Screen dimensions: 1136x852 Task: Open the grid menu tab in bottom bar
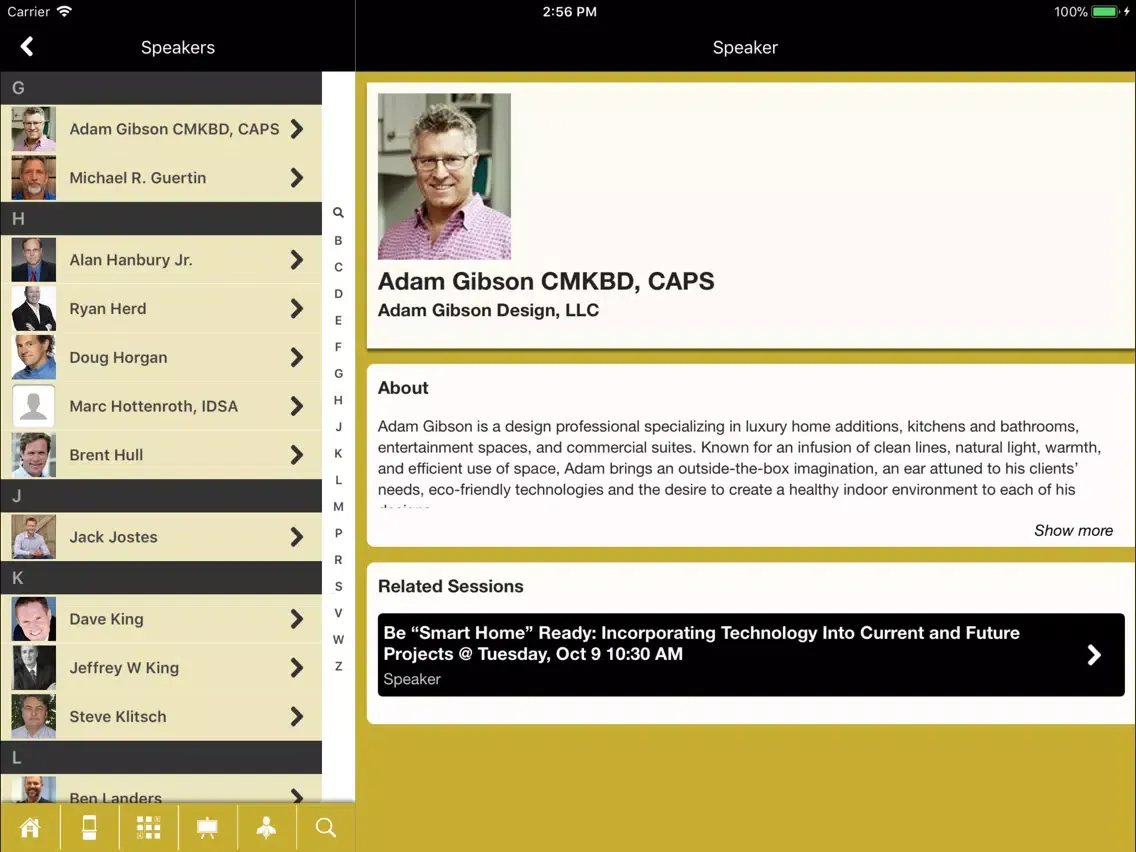coord(149,827)
